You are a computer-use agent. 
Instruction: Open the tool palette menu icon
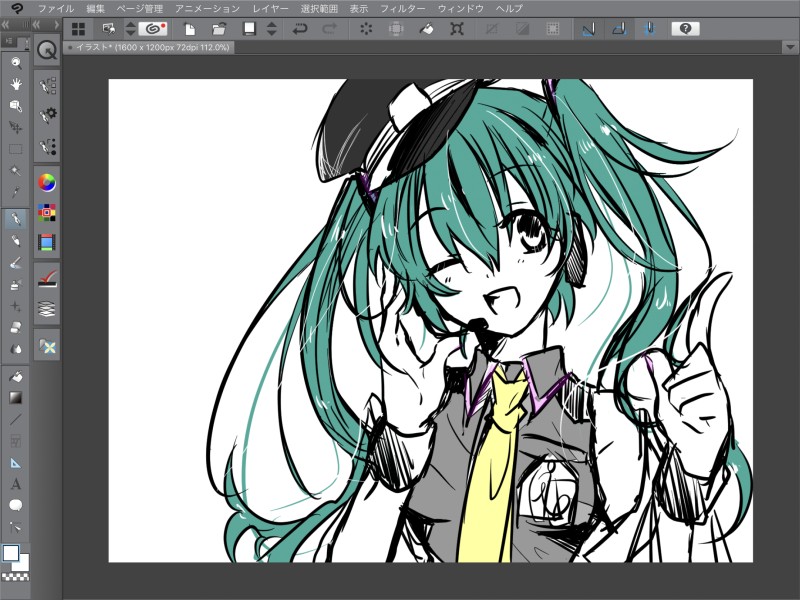coord(8,40)
